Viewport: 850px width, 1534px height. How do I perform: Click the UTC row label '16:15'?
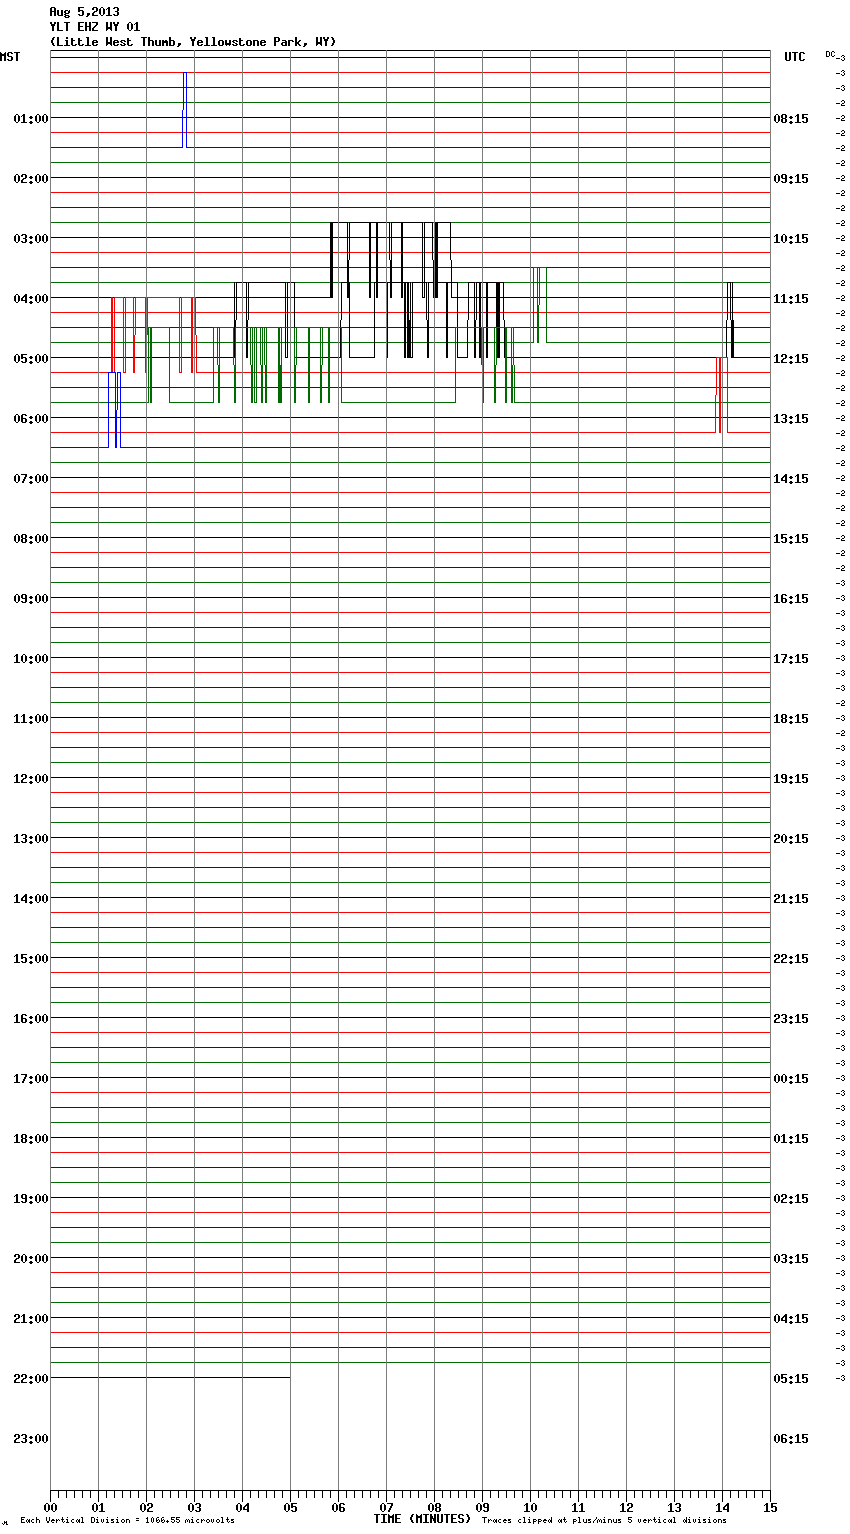[x=791, y=598]
